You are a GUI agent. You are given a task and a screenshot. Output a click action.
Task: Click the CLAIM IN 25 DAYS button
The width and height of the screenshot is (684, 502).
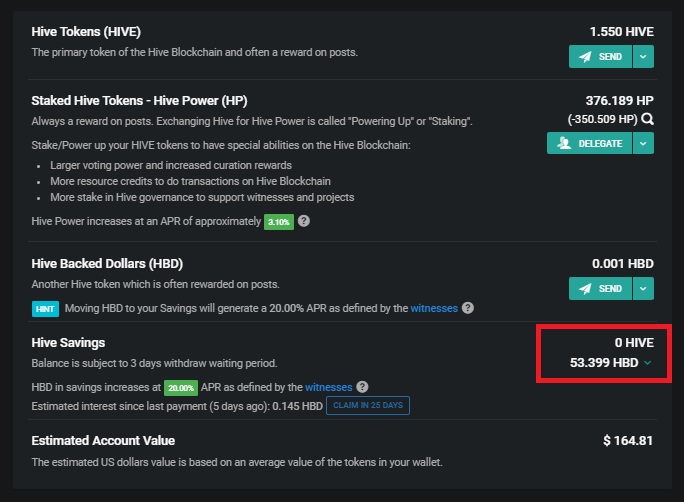pos(368,406)
